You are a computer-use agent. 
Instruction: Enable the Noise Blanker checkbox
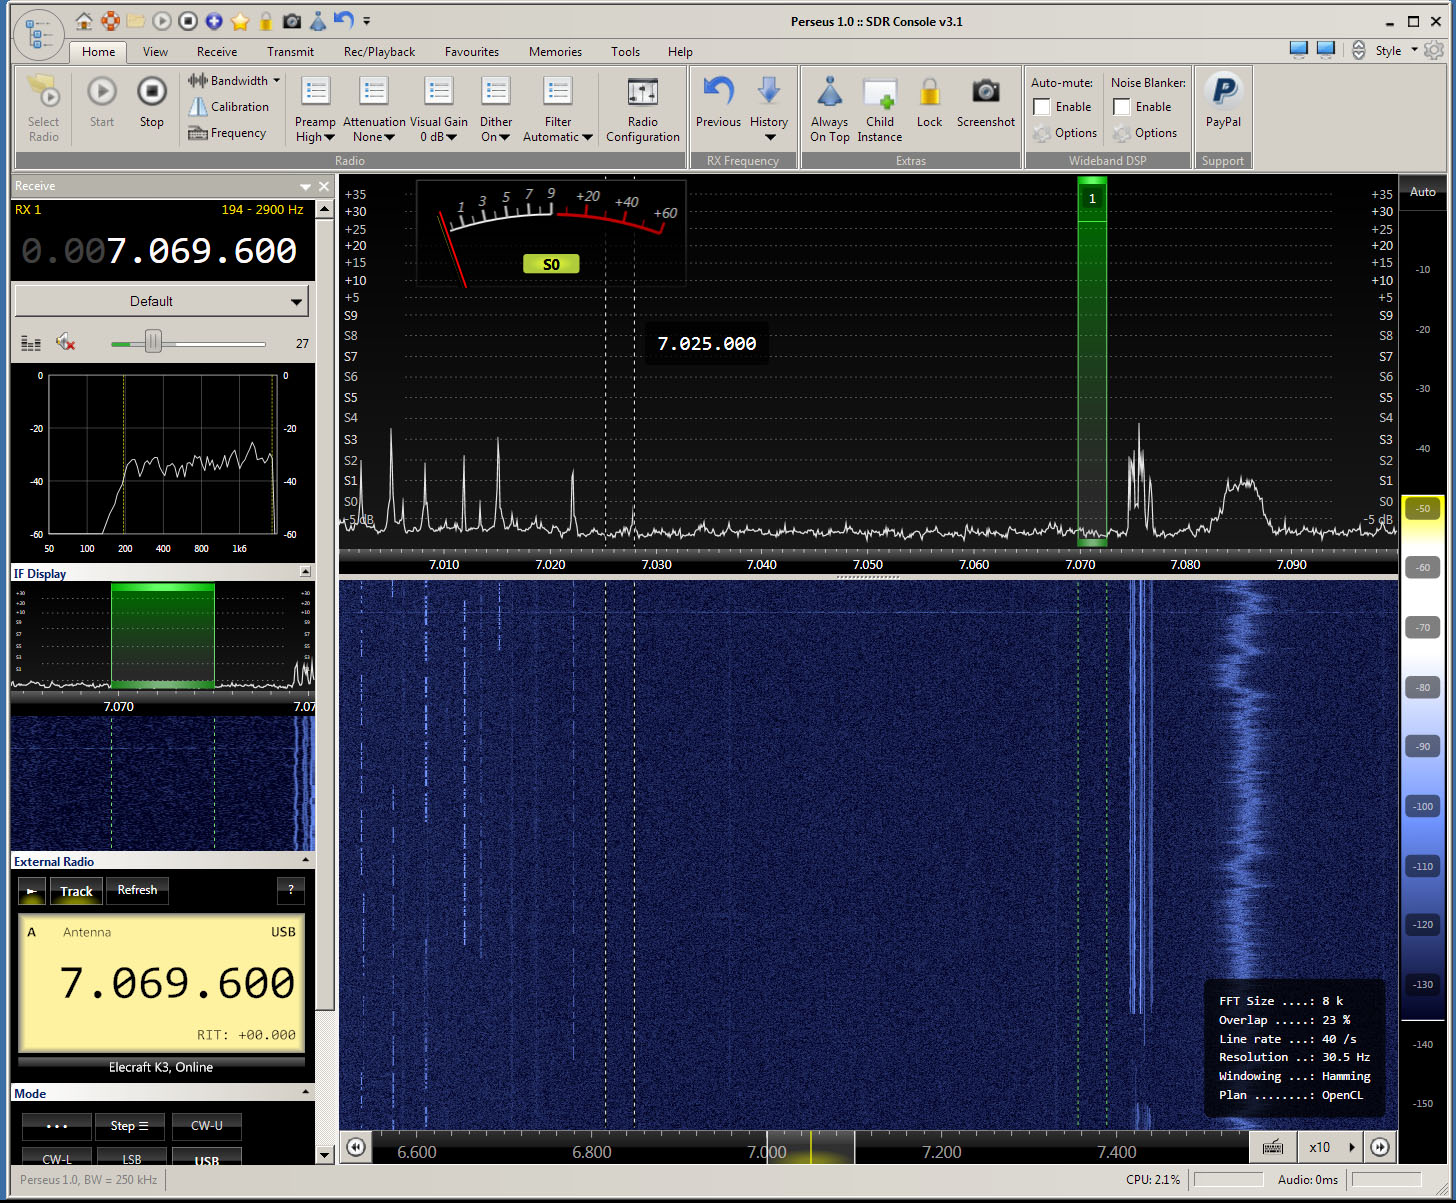[x=1122, y=107]
